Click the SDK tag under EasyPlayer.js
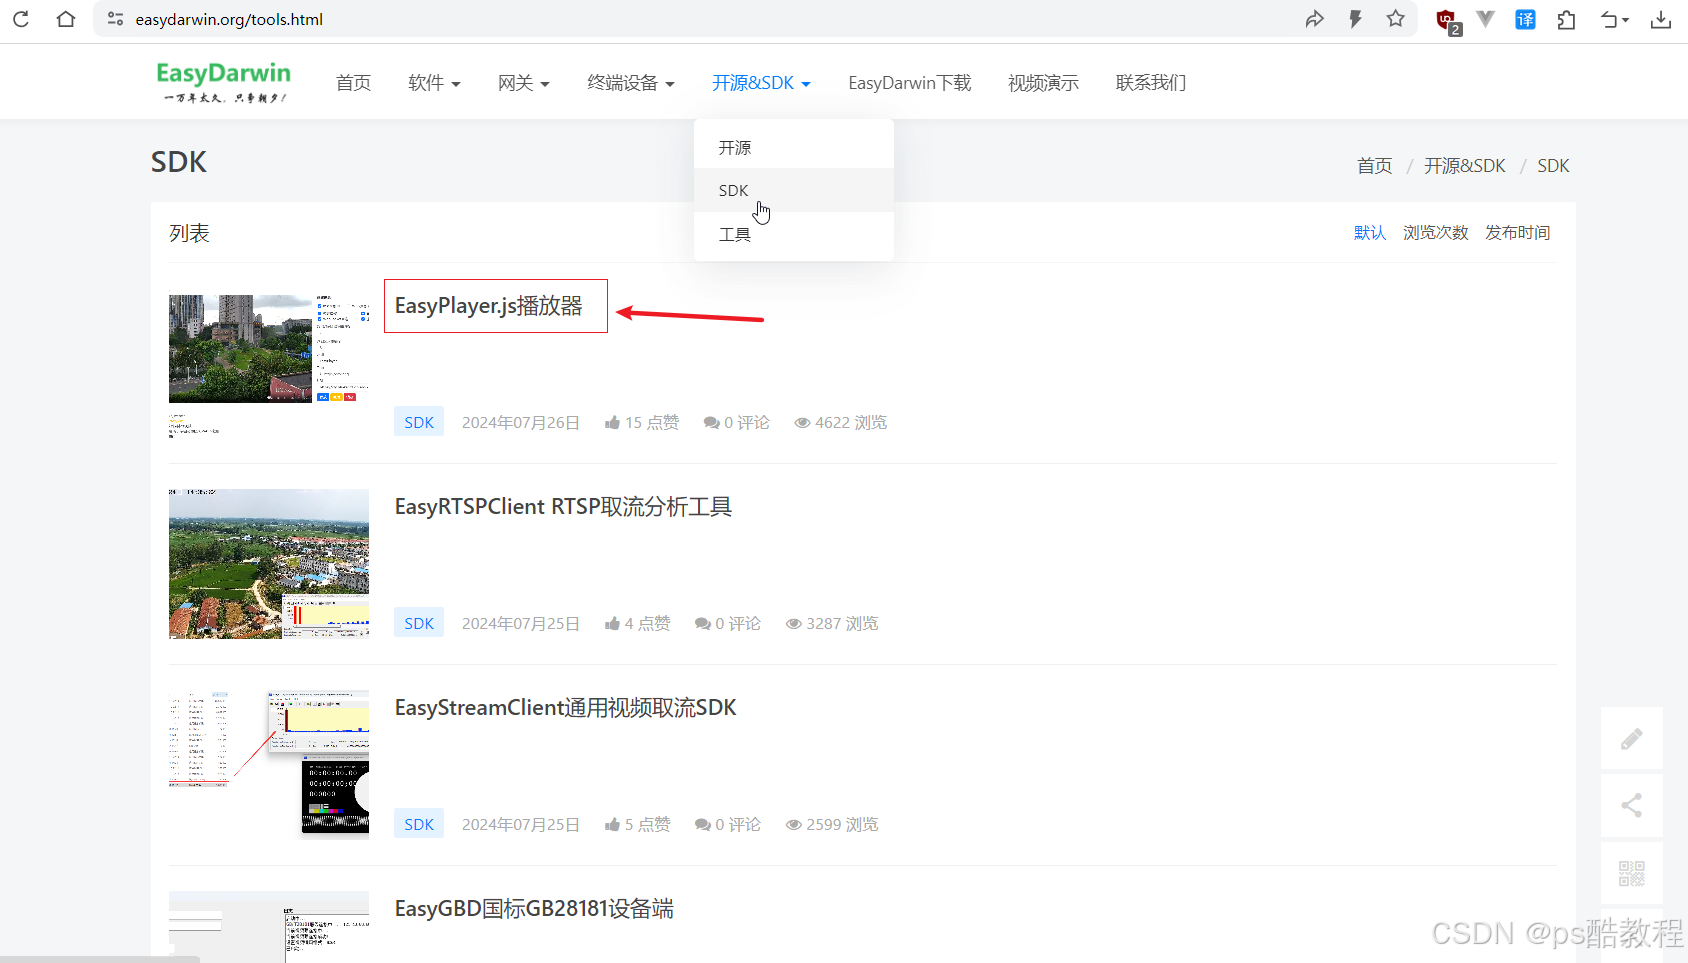 click(419, 422)
